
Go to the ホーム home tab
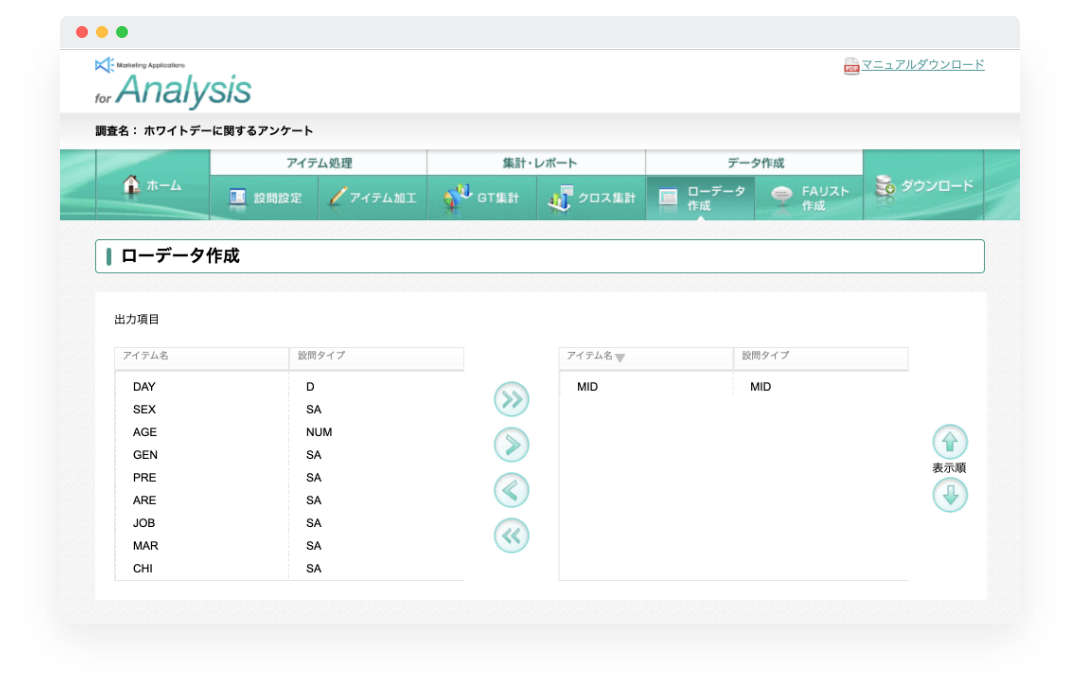point(152,185)
